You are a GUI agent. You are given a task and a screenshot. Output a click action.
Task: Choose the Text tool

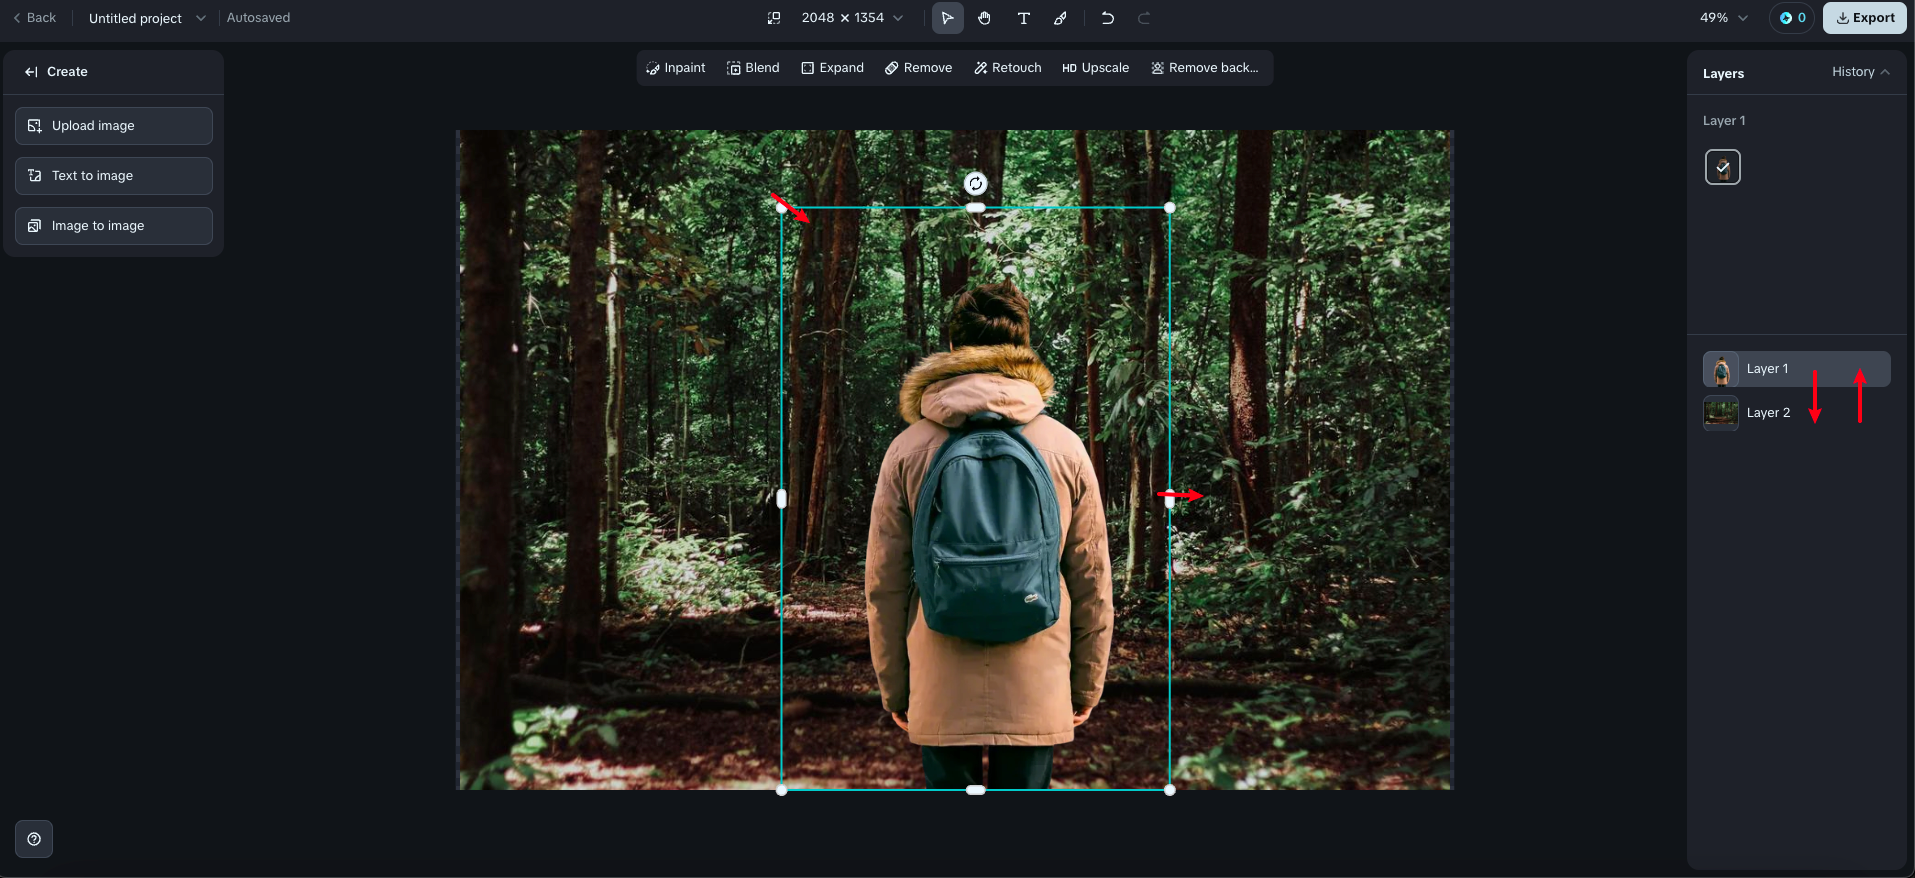[1023, 18]
